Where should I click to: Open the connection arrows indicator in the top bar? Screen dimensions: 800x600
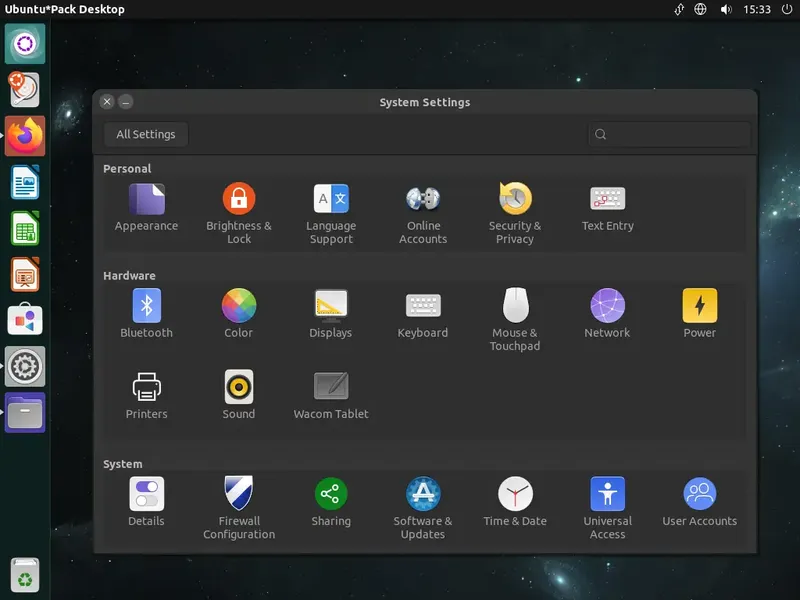point(679,9)
